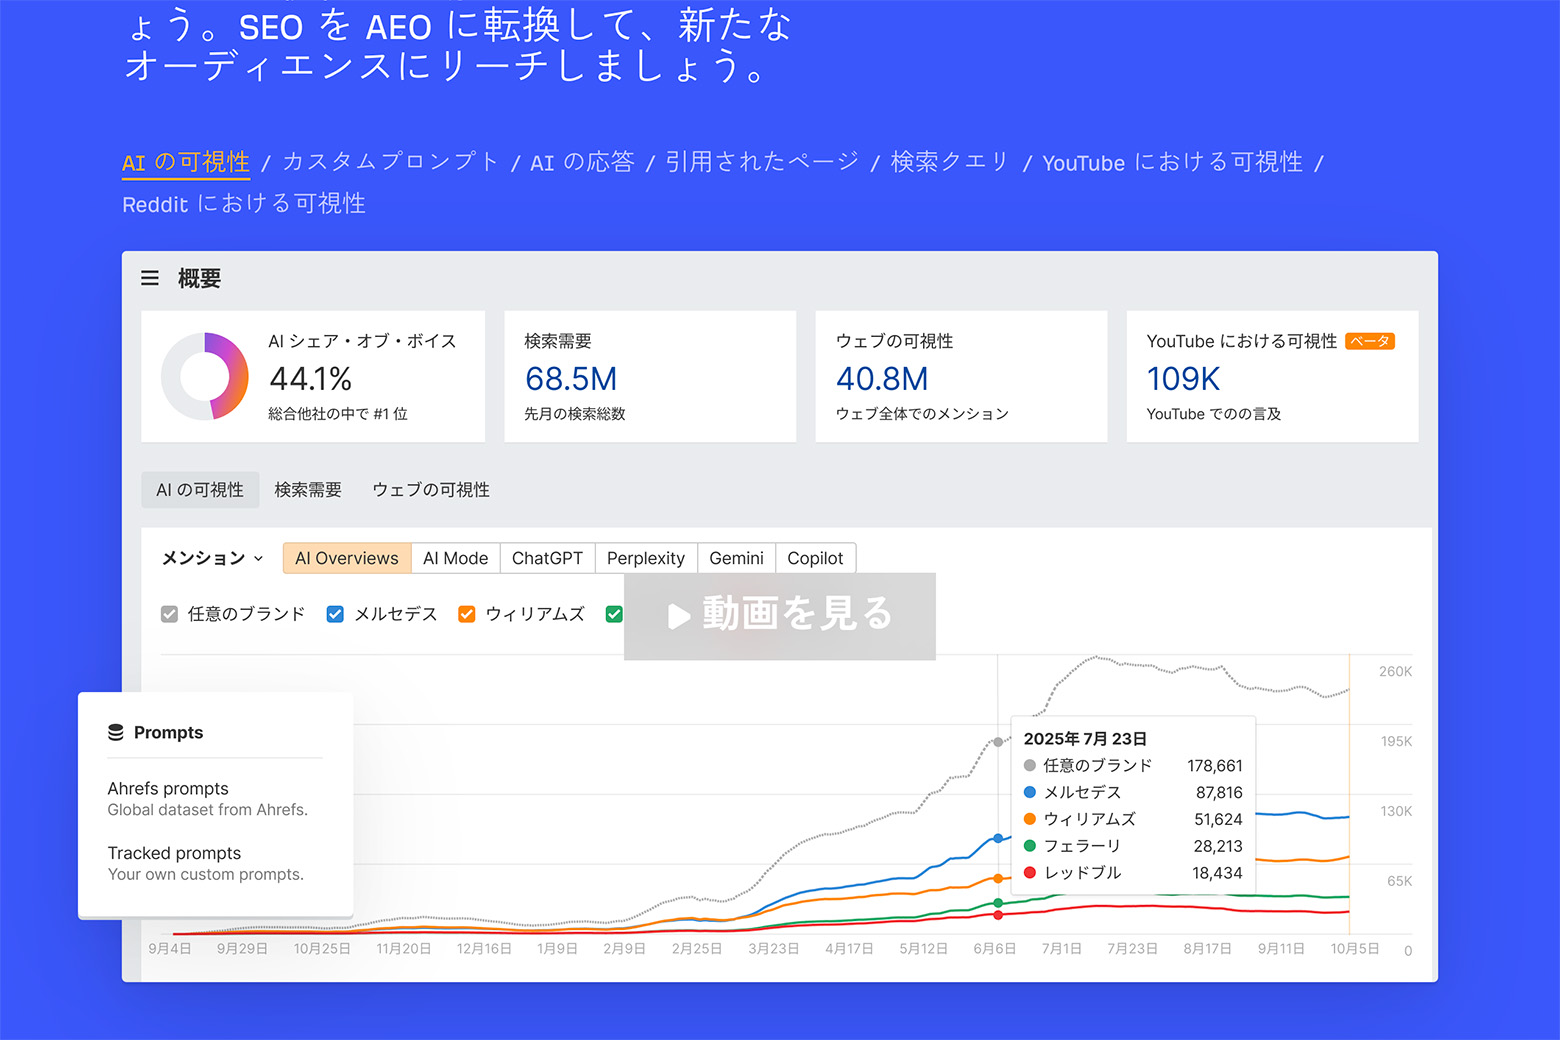The width and height of the screenshot is (1560, 1040).
Task: Click the 260K y-axis label
Action: point(1395,671)
